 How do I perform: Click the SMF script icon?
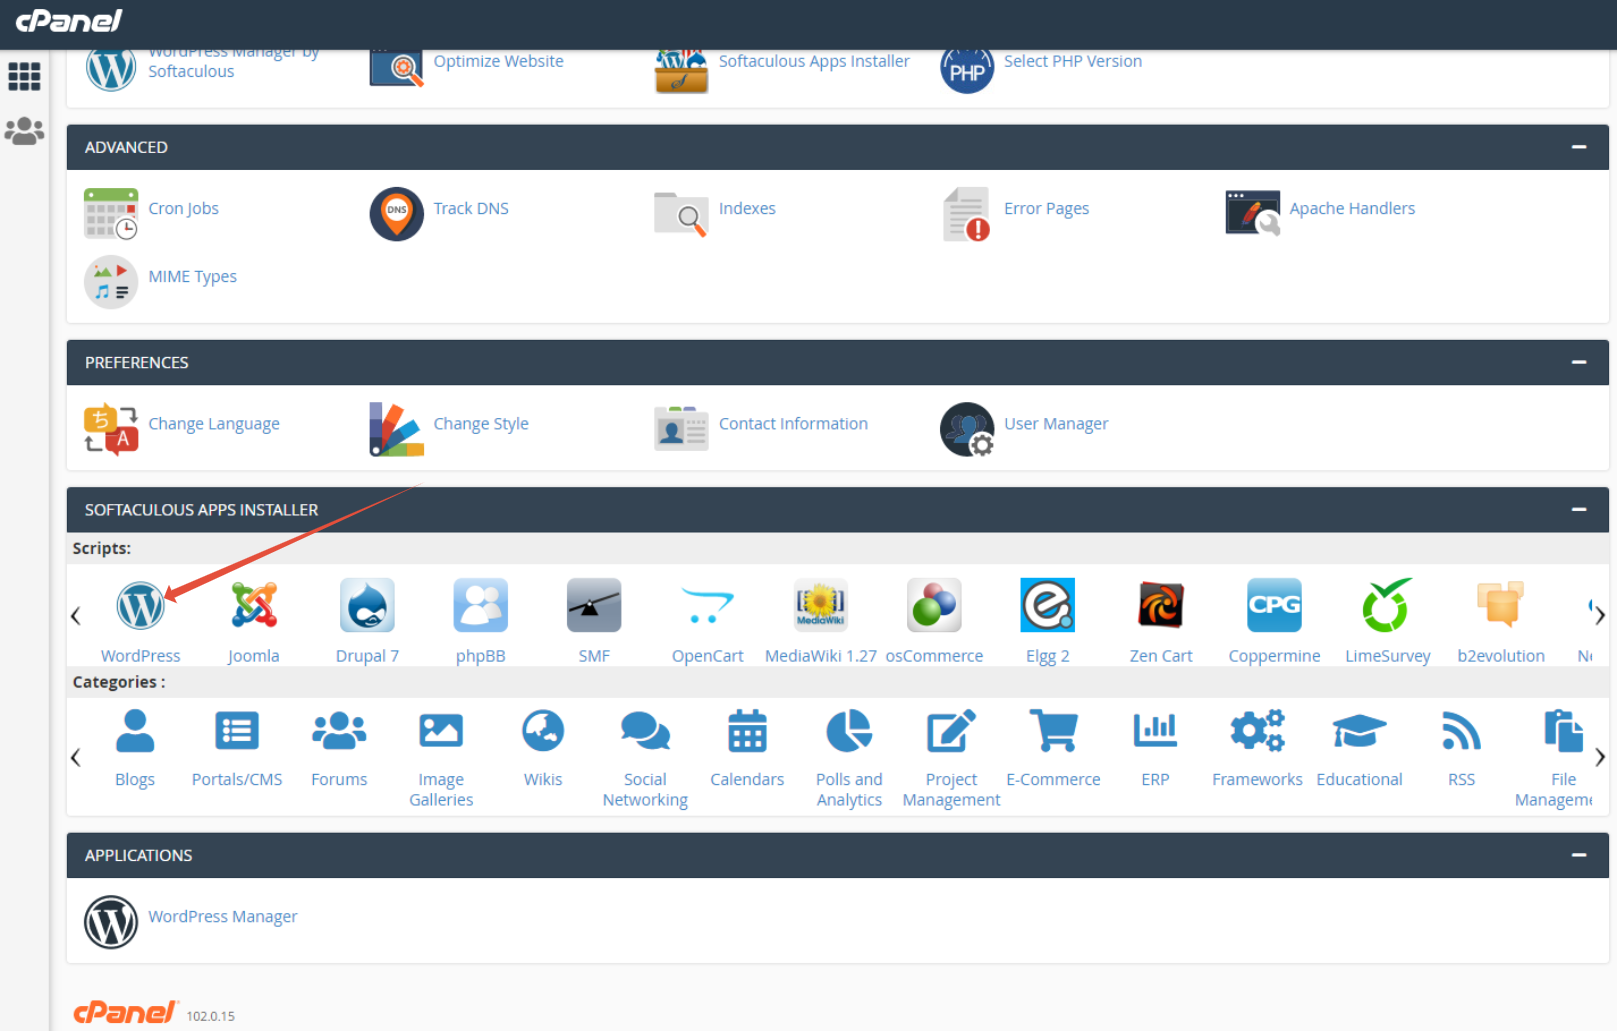[594, 605]
